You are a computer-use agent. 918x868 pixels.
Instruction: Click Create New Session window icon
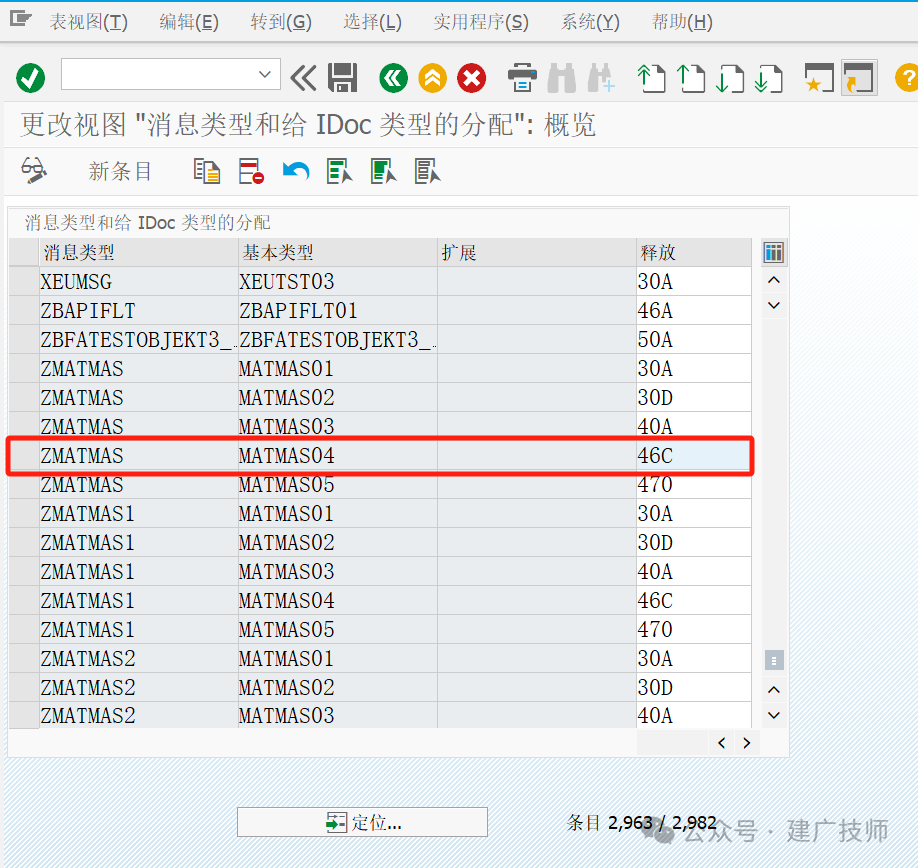[819, 78]
